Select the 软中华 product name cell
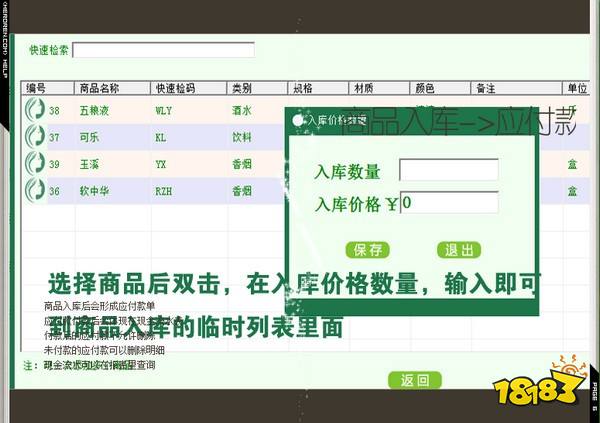 (x=100, y=190)
